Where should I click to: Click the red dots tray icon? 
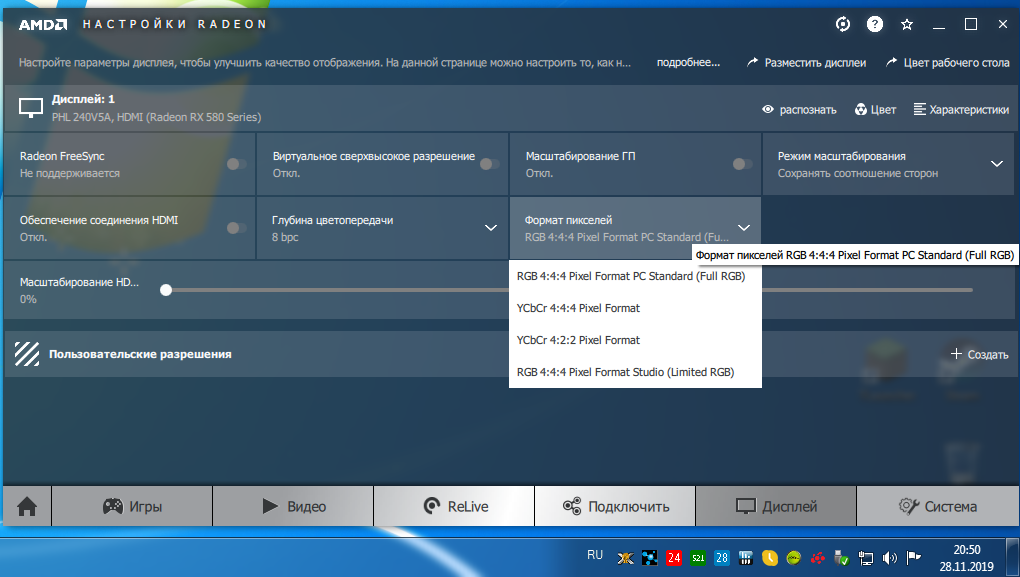pyautogui.click(x=818, y=557)
